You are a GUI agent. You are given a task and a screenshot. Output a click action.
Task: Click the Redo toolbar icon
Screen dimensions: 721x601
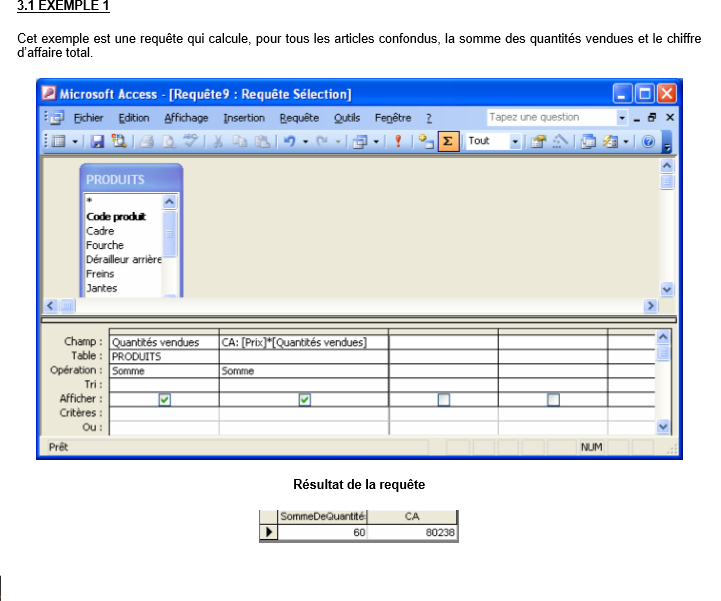322,141
